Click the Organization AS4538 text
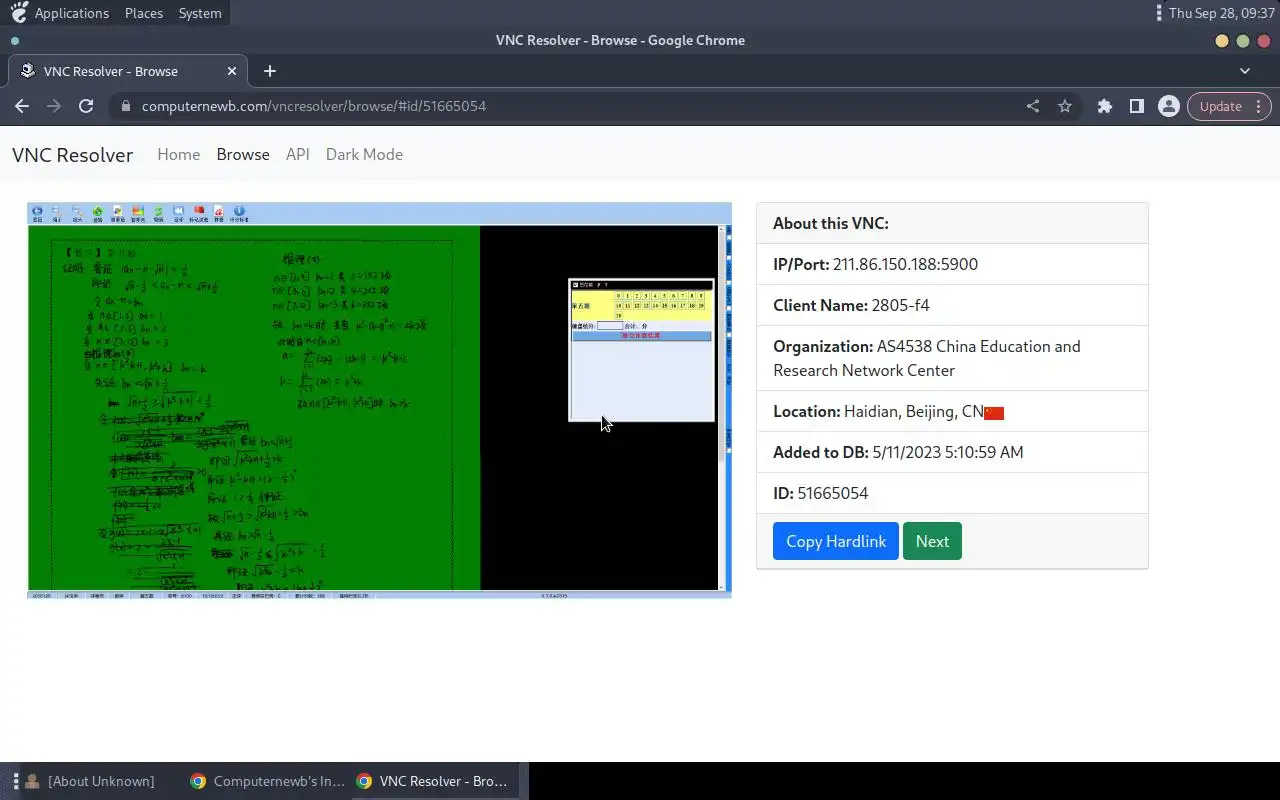This screenshot has height=800, width=1280. pyautogui.click(x=927, y=358)
